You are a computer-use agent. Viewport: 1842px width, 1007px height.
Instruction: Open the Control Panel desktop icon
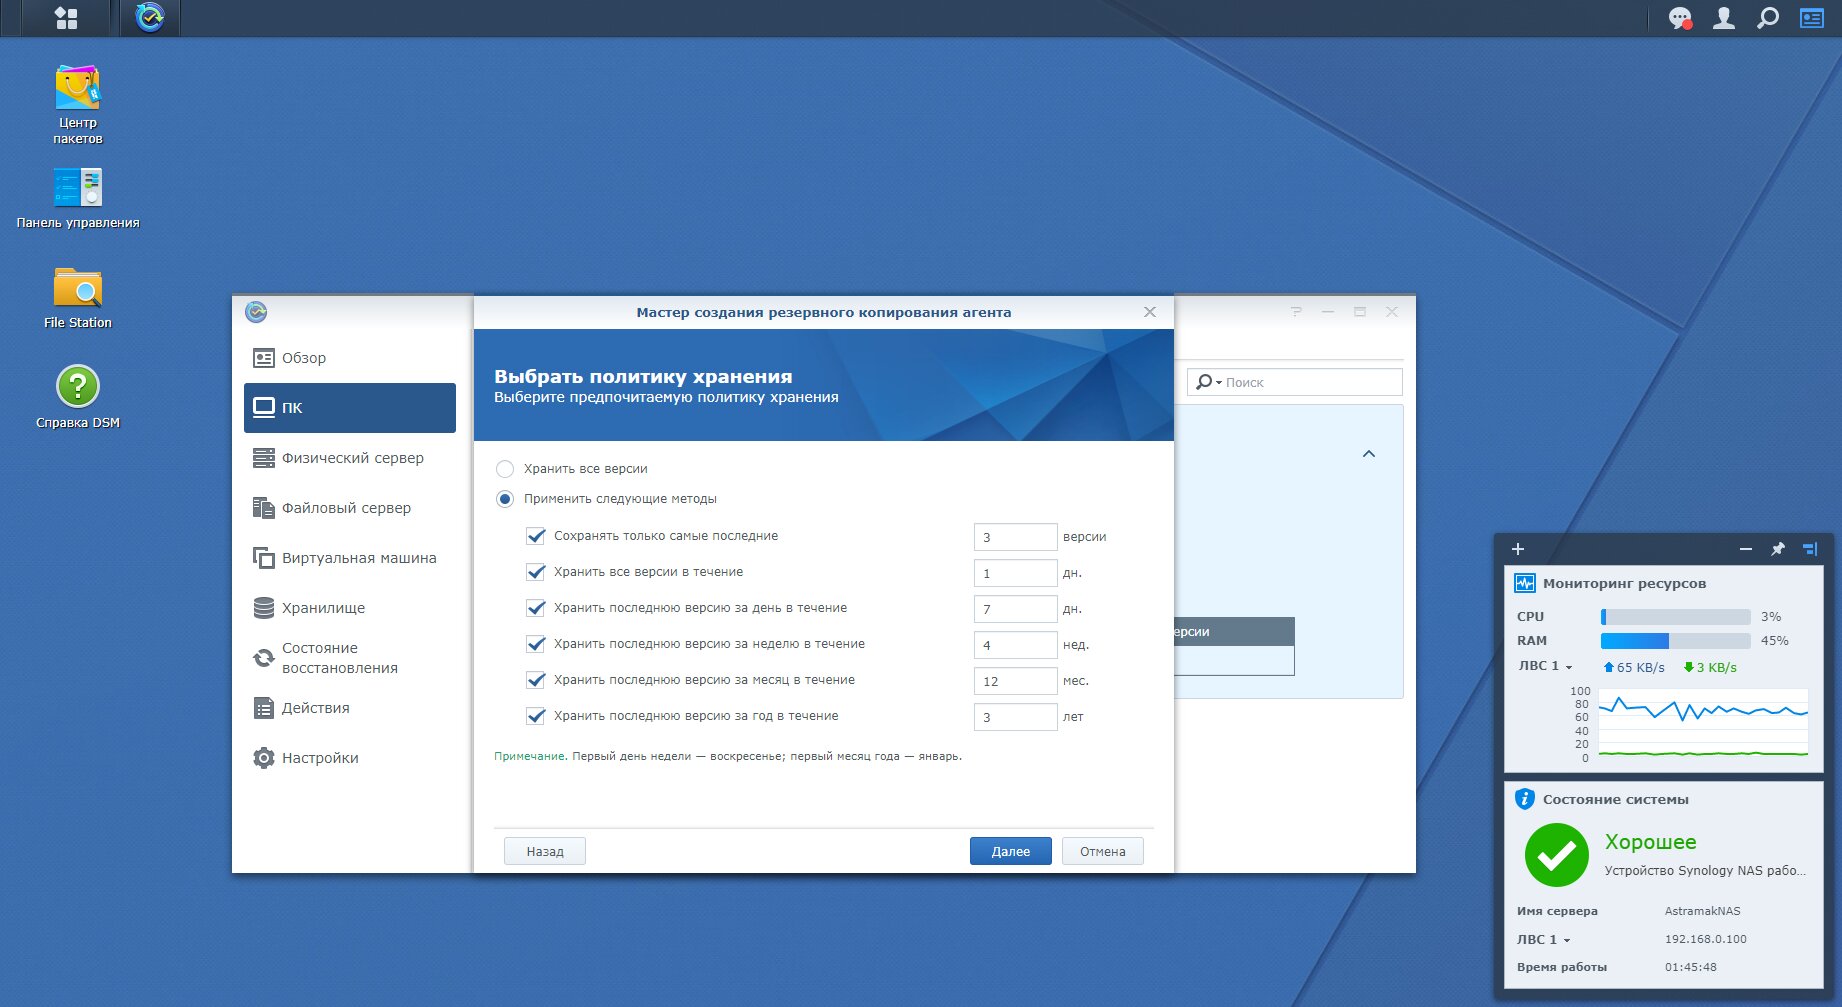coord(78,197)
